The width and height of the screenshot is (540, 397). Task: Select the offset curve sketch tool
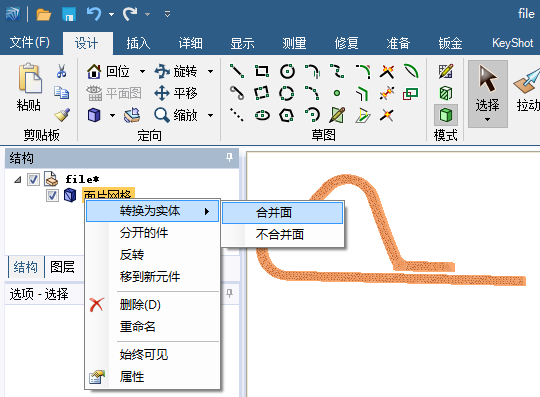pos(362,93)
